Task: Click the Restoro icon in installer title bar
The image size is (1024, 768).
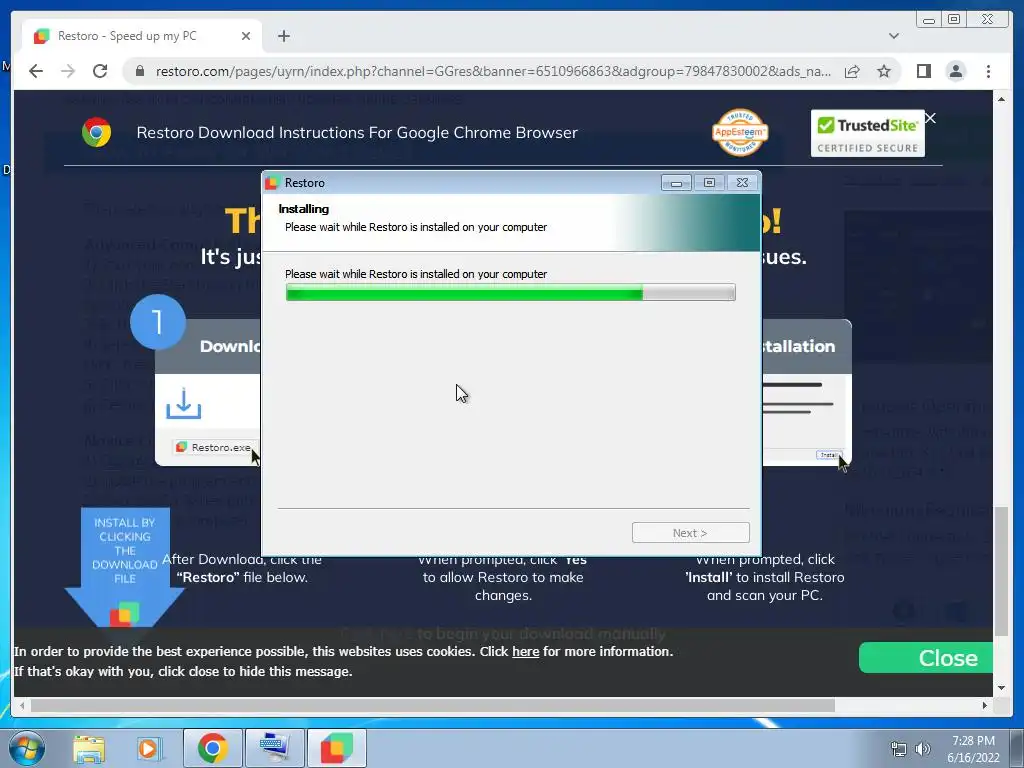Action: point(272,183)
